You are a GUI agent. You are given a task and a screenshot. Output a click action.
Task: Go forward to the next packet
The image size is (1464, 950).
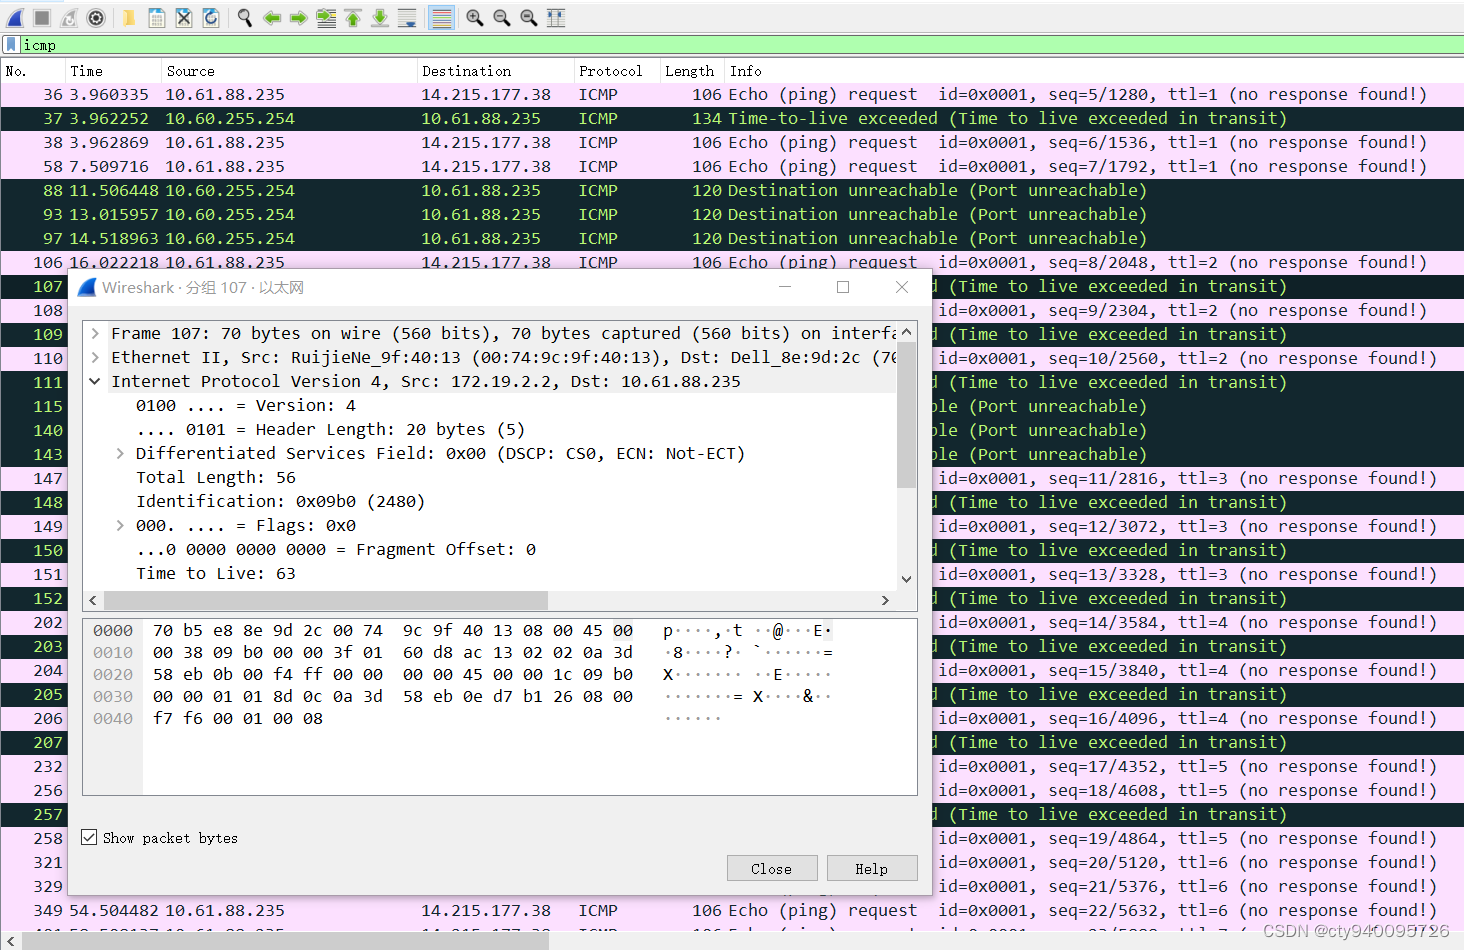coord(298,17)
